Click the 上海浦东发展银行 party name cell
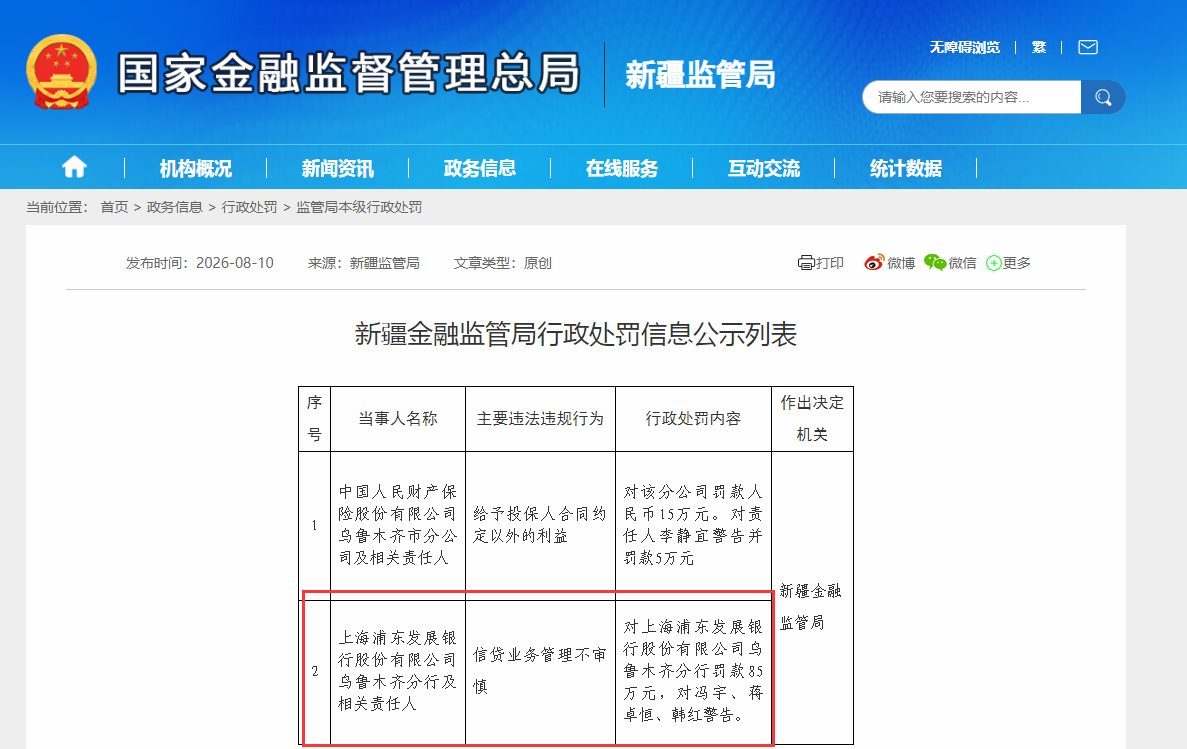 [397, 671]
